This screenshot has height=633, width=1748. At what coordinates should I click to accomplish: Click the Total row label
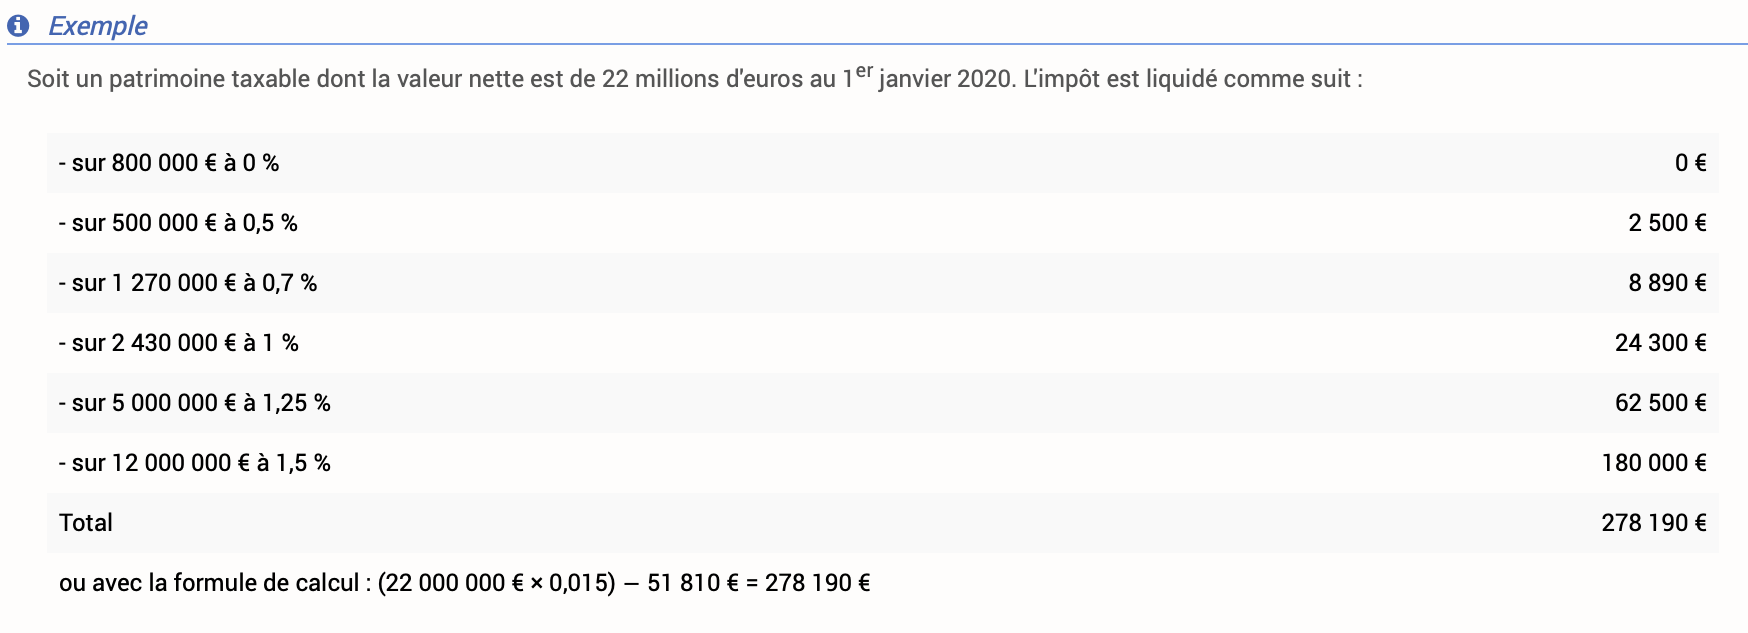tap(86, 523)
